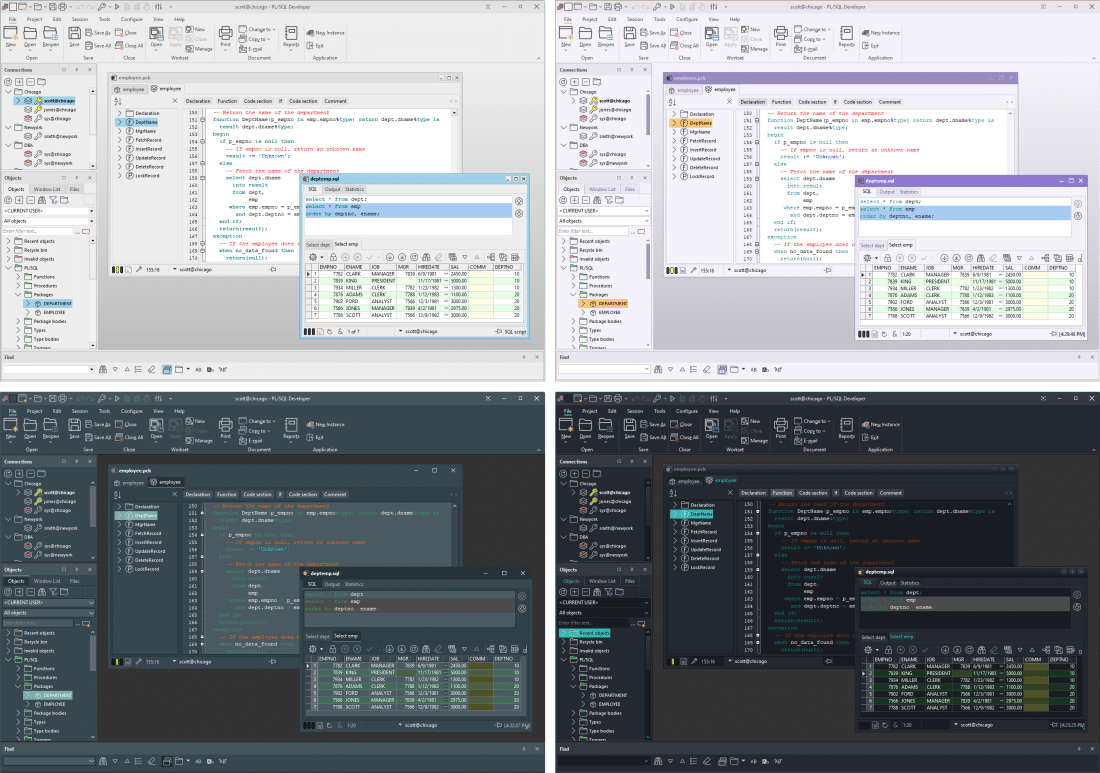This screenshot has width=1100, height=773.
Task: Open the Find text dropdown arrow in teal window
Action: (x=91, y=761)
